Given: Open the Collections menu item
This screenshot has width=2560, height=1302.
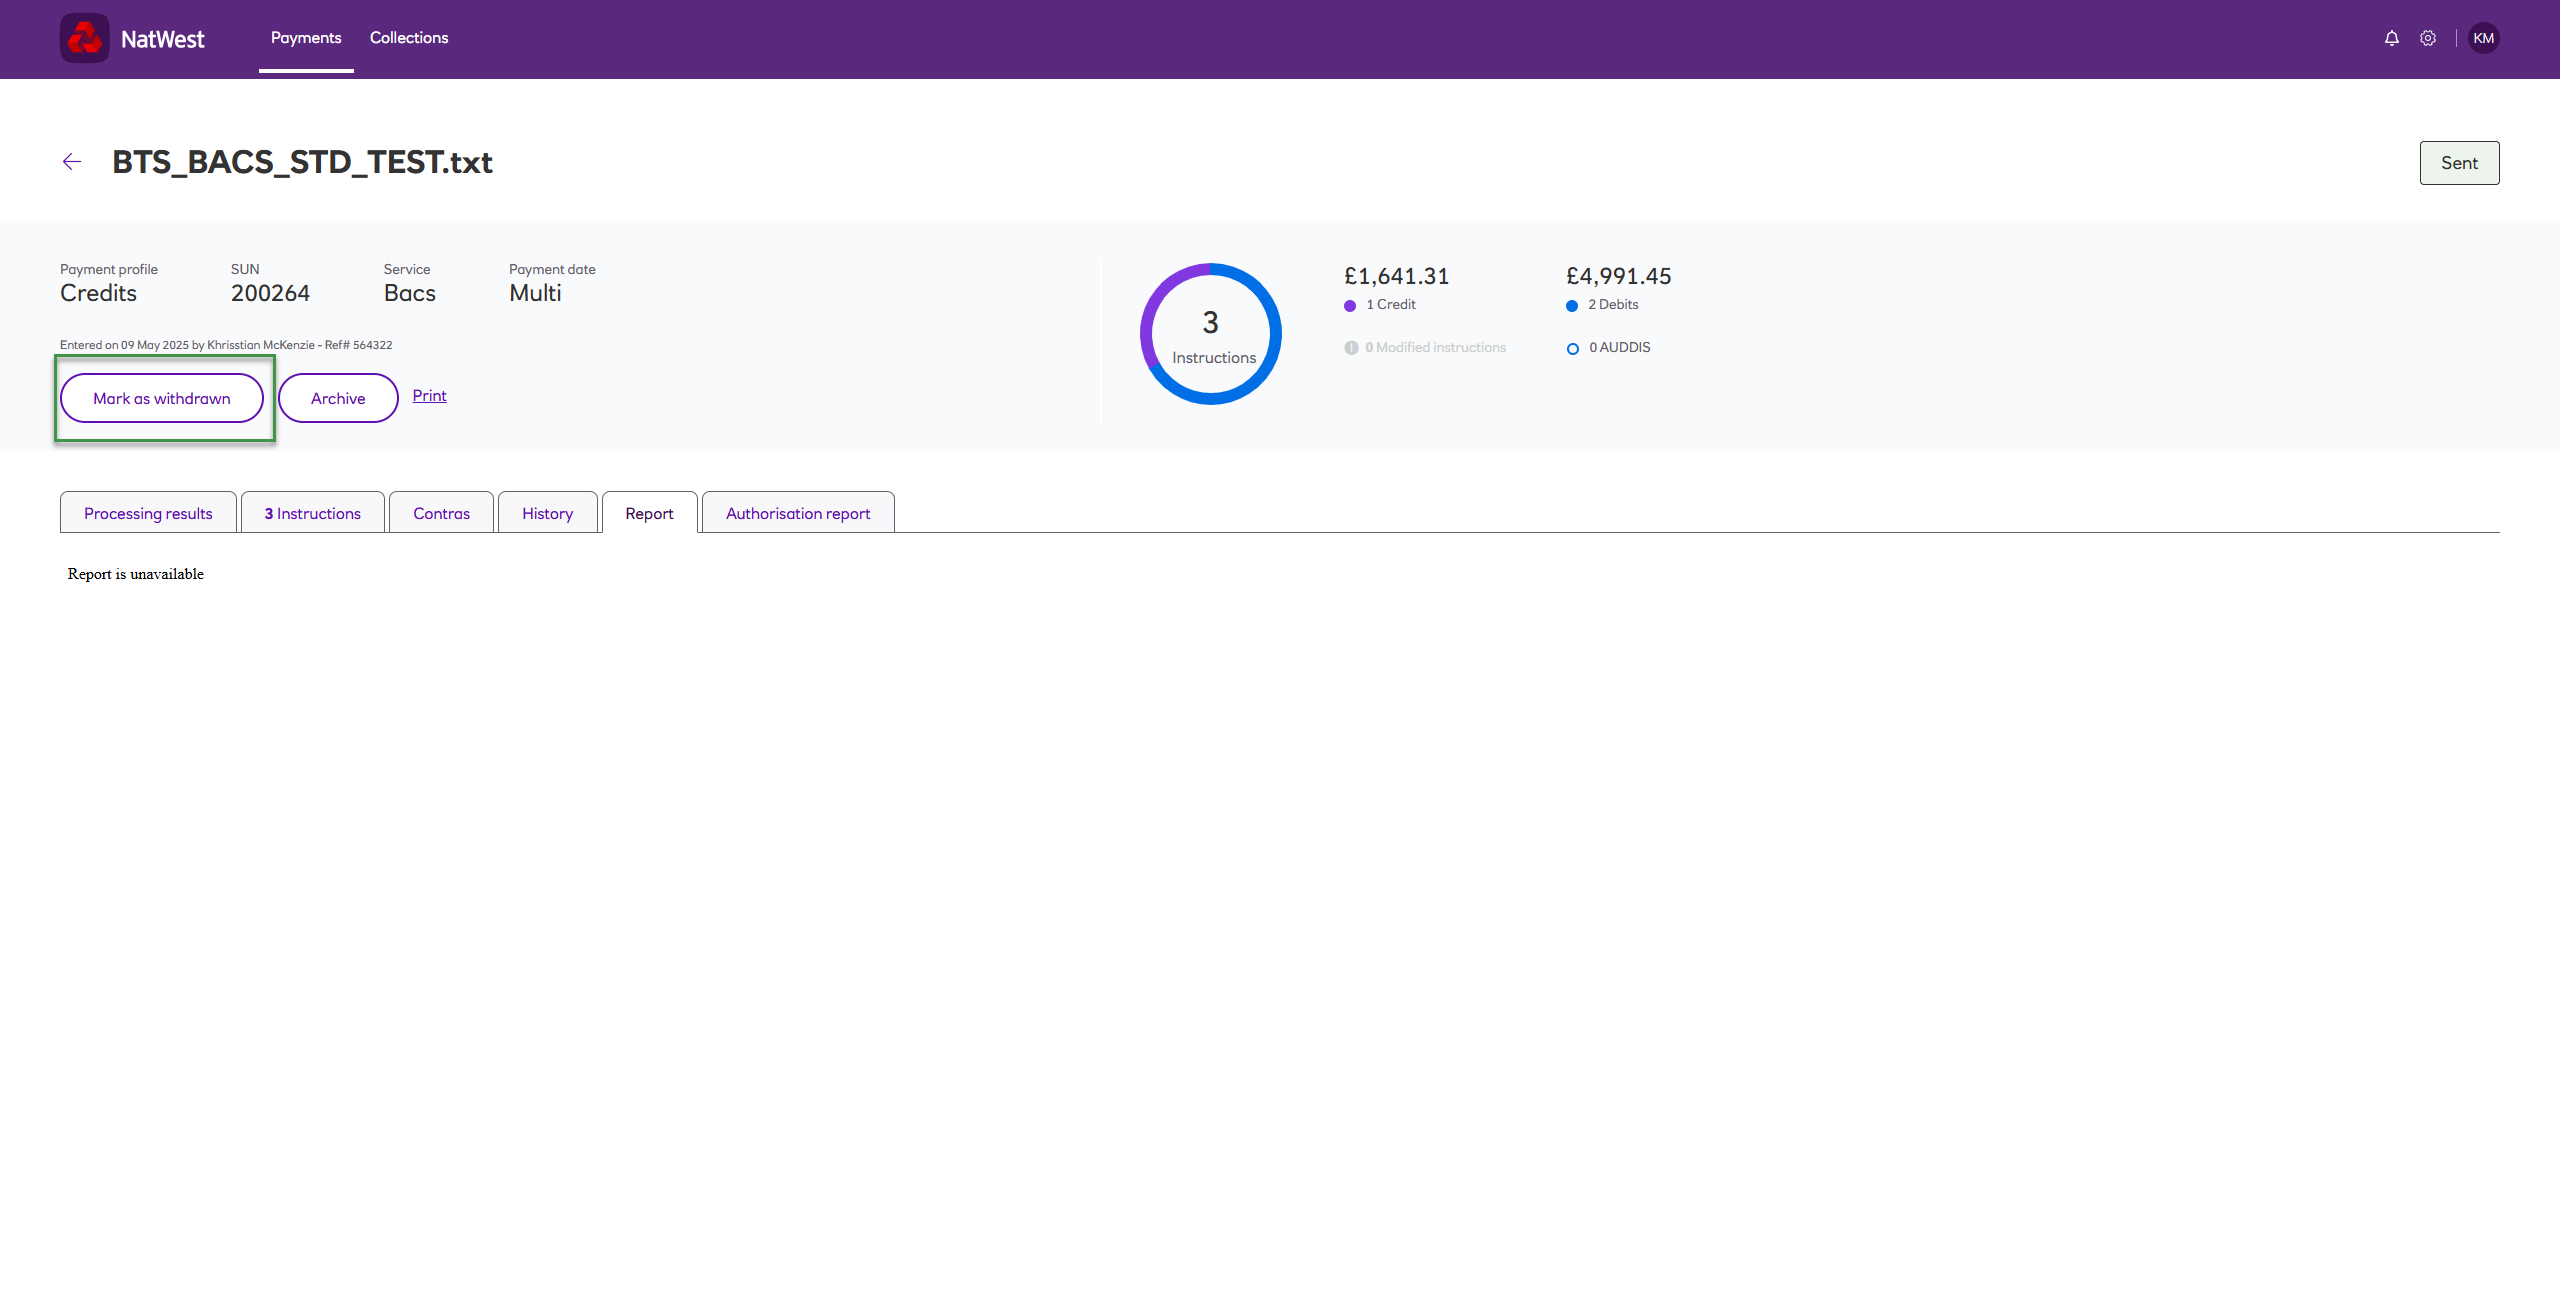Looking at the screenshot, I should pyautogui.click(x=409, y=38).
